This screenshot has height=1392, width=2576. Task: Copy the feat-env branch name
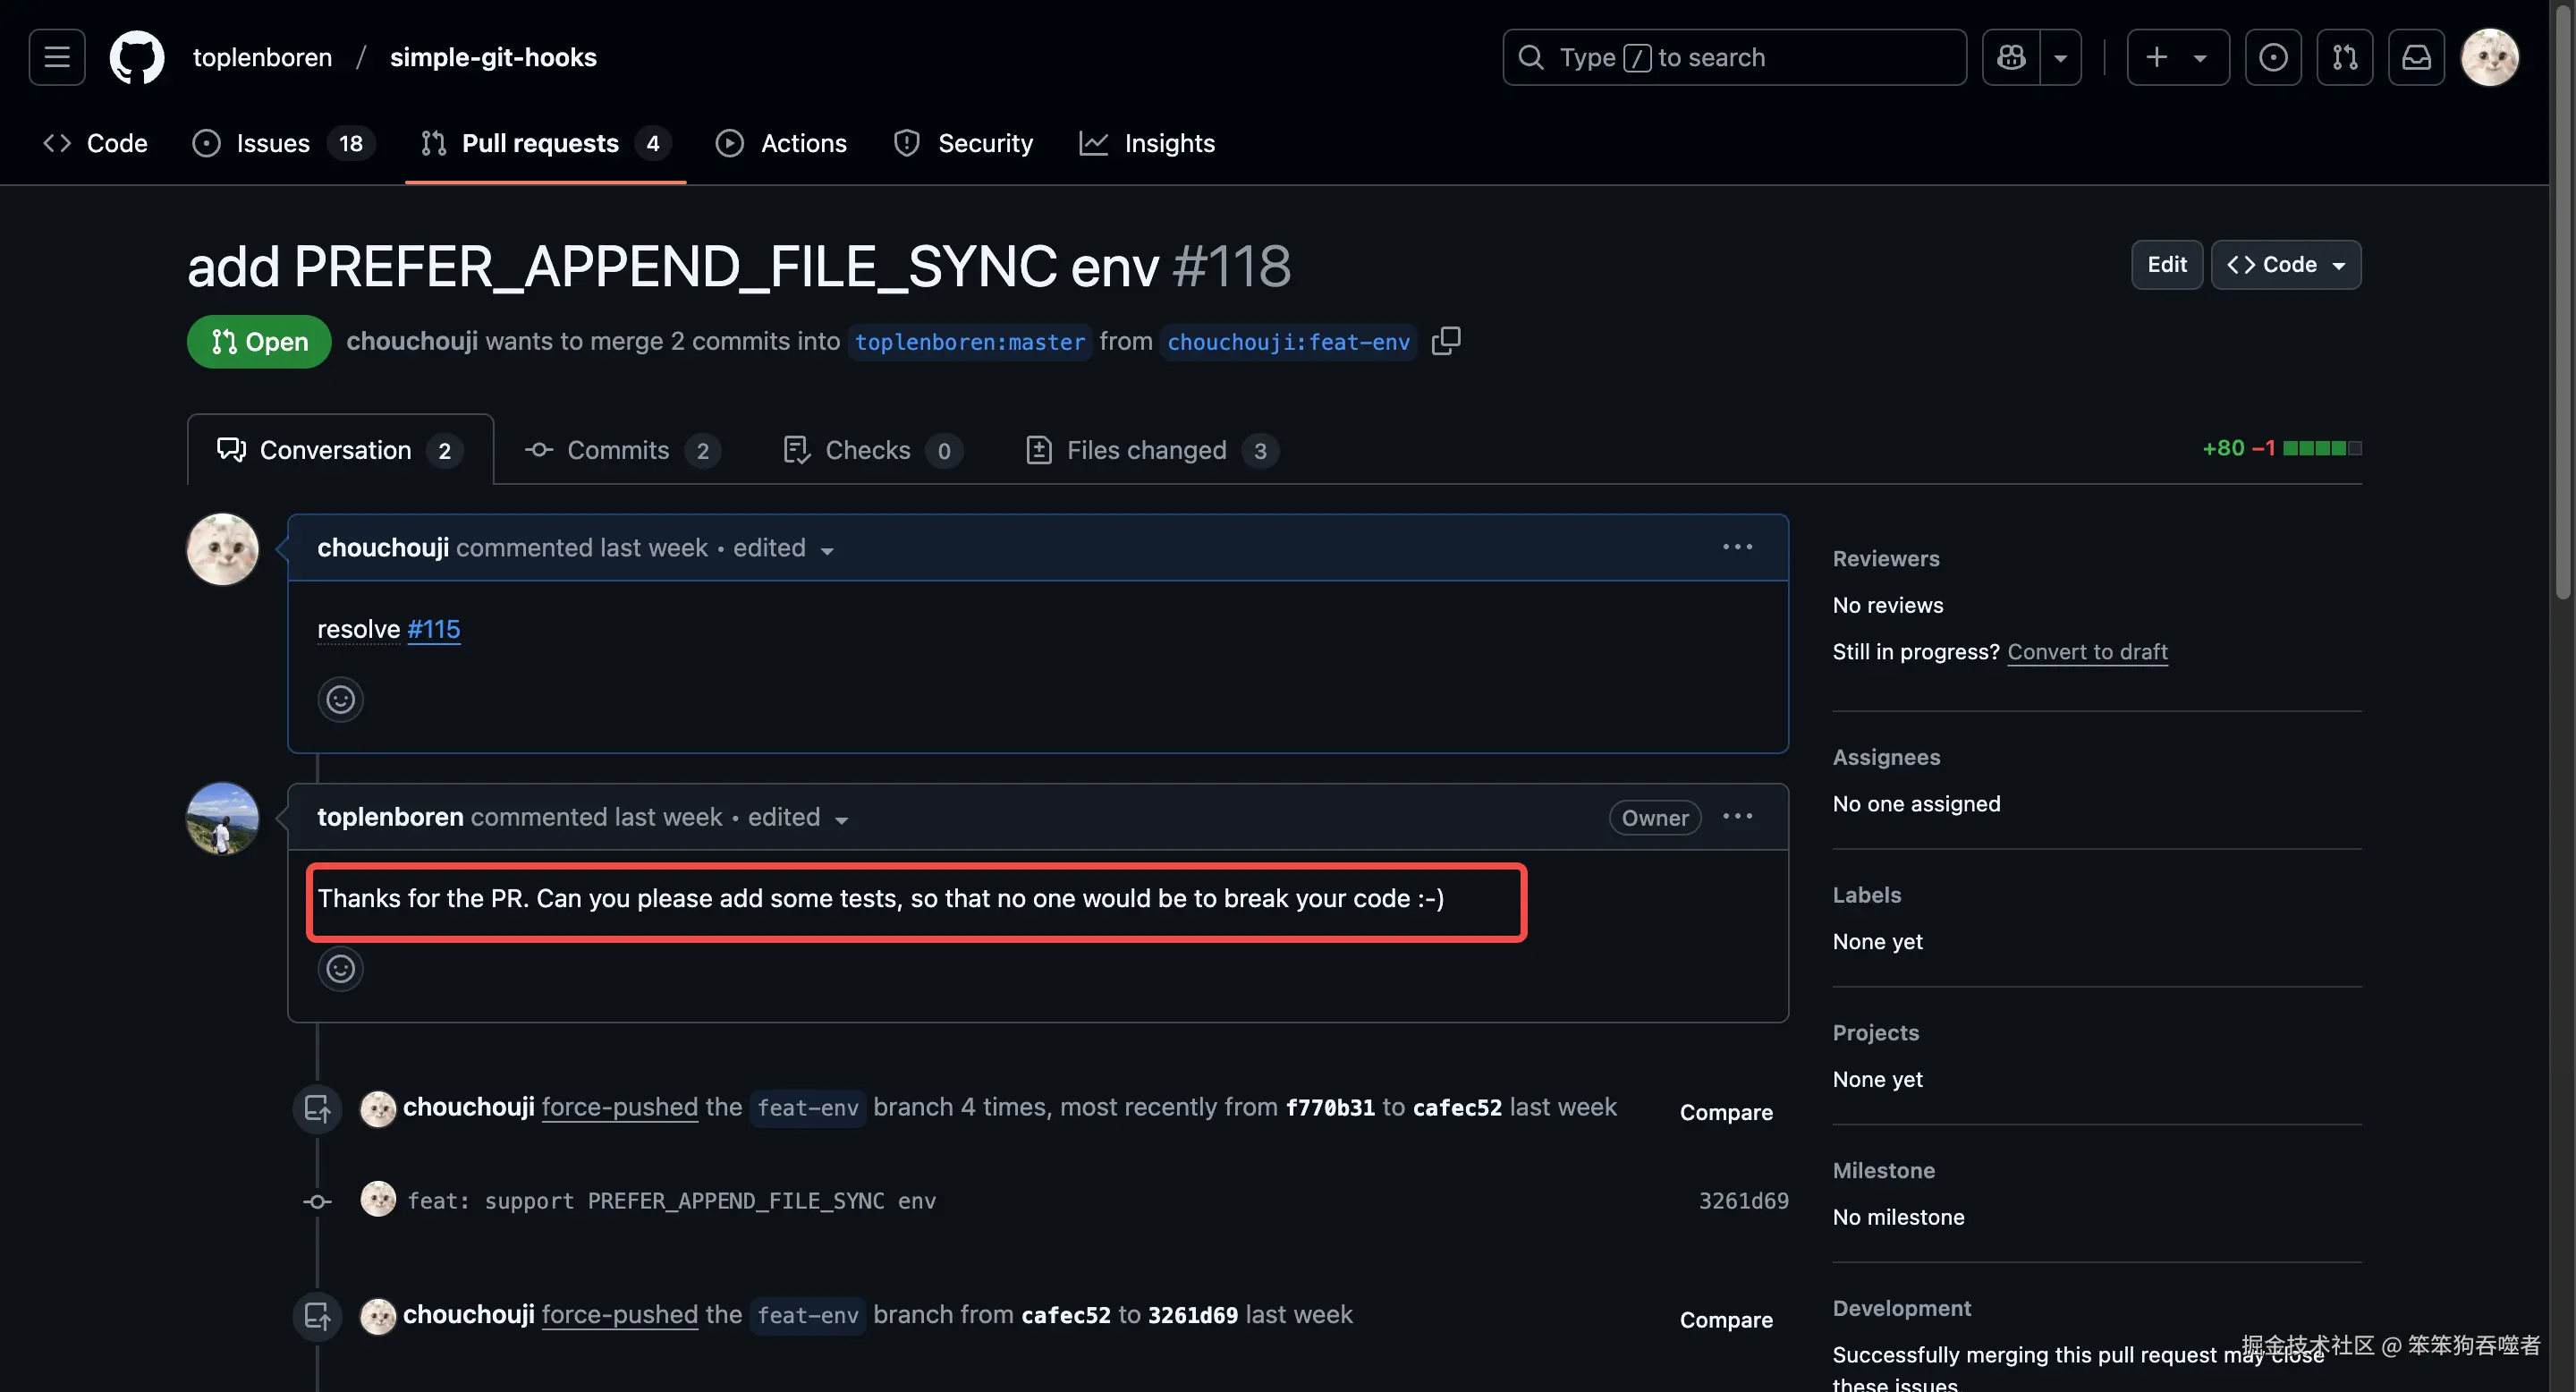tap(1446, 341)
